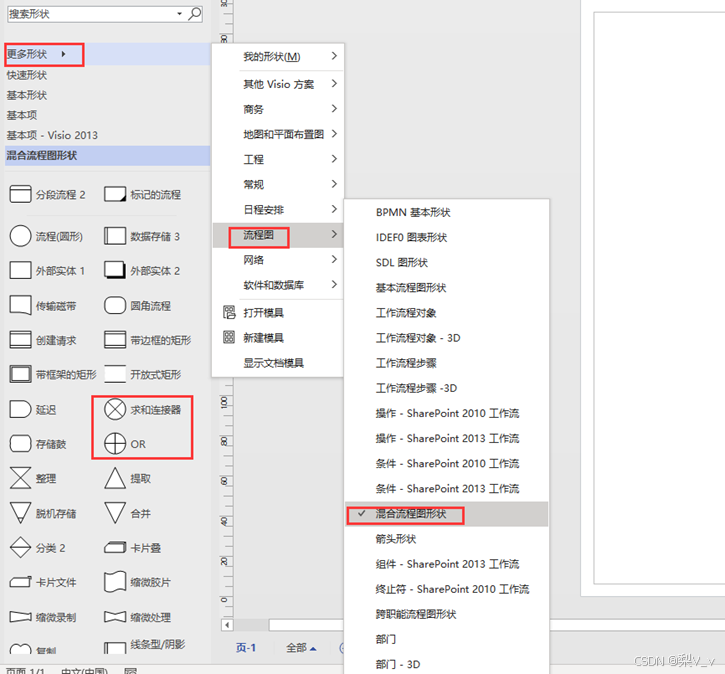Select the 整理 hourglass shape icon

click(x=20, y=478)
